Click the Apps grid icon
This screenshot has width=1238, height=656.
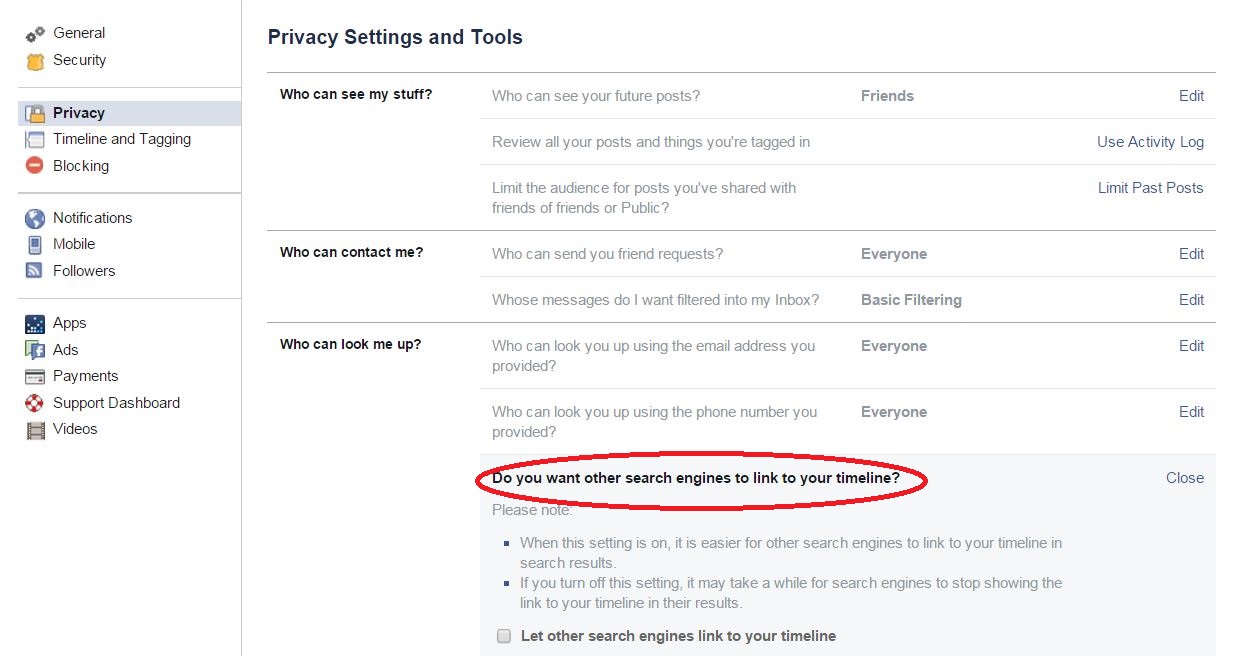[x=35, y=323]
